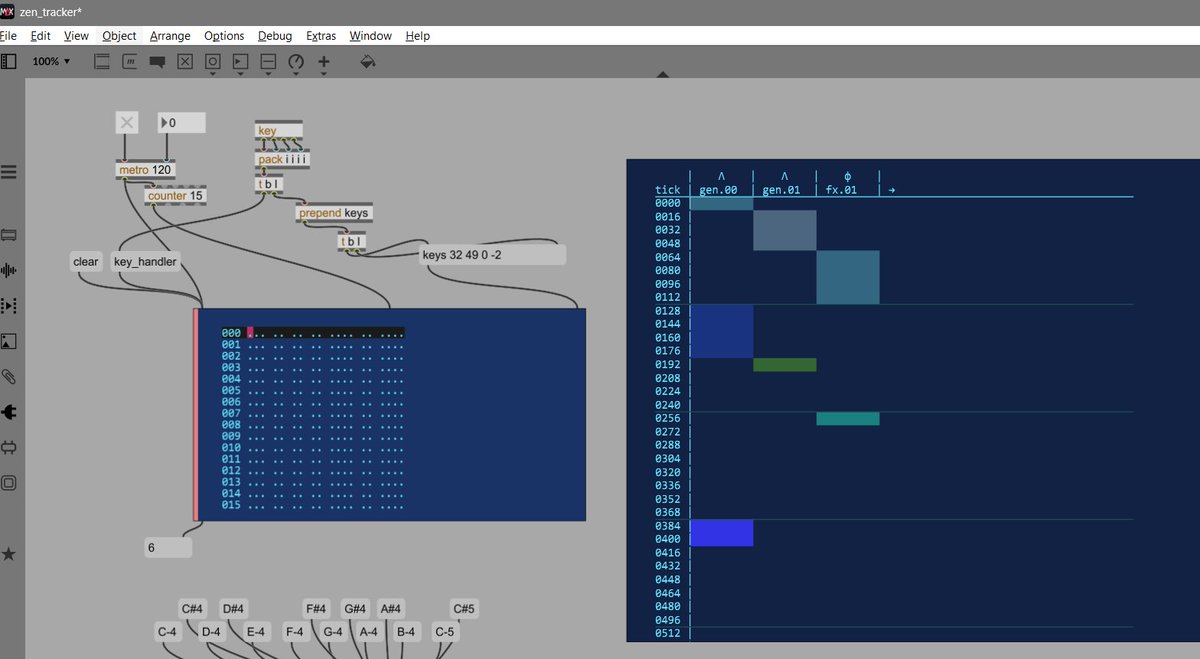Screen dimensions: 1200x659
Task: Click the C#5 note message box
Action: pyautogui.click(x=464, y=608)
